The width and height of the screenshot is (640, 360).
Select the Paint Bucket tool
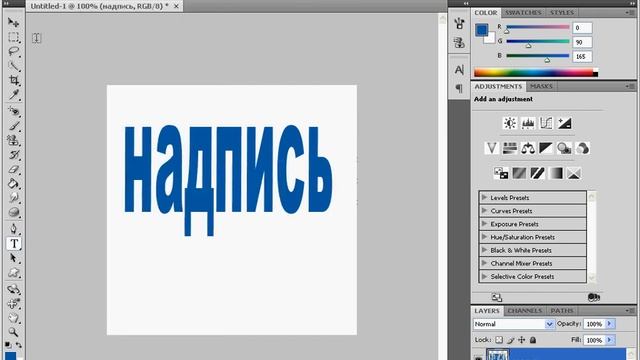click(13, 184)
